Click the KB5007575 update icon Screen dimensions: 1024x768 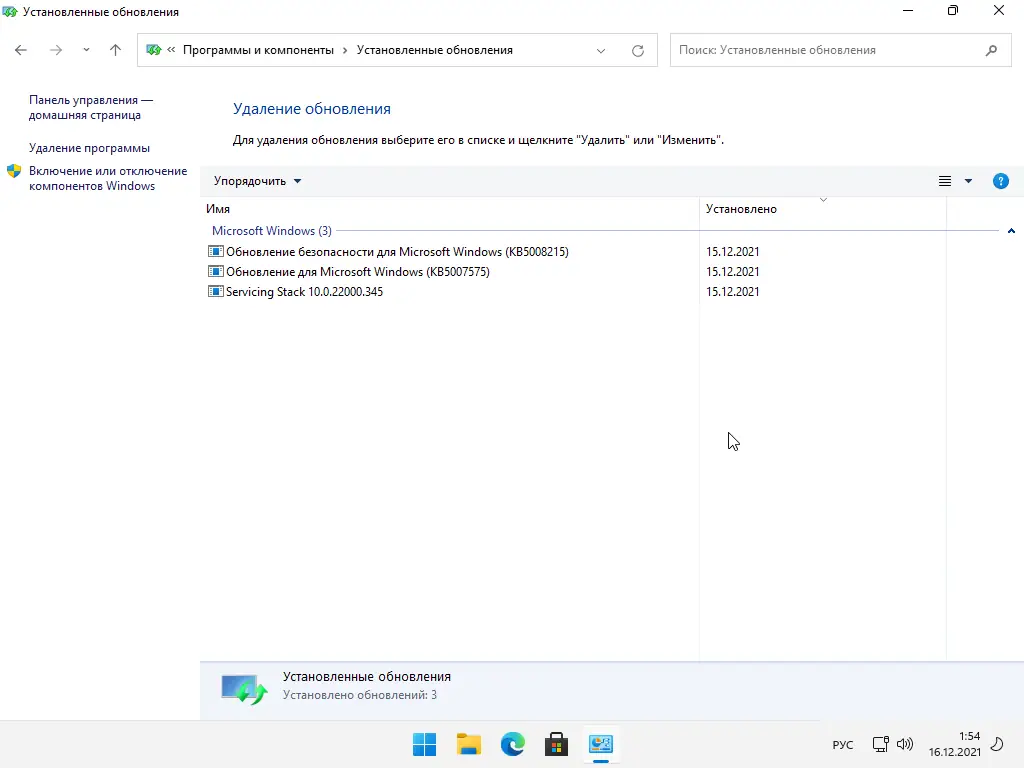216,271
